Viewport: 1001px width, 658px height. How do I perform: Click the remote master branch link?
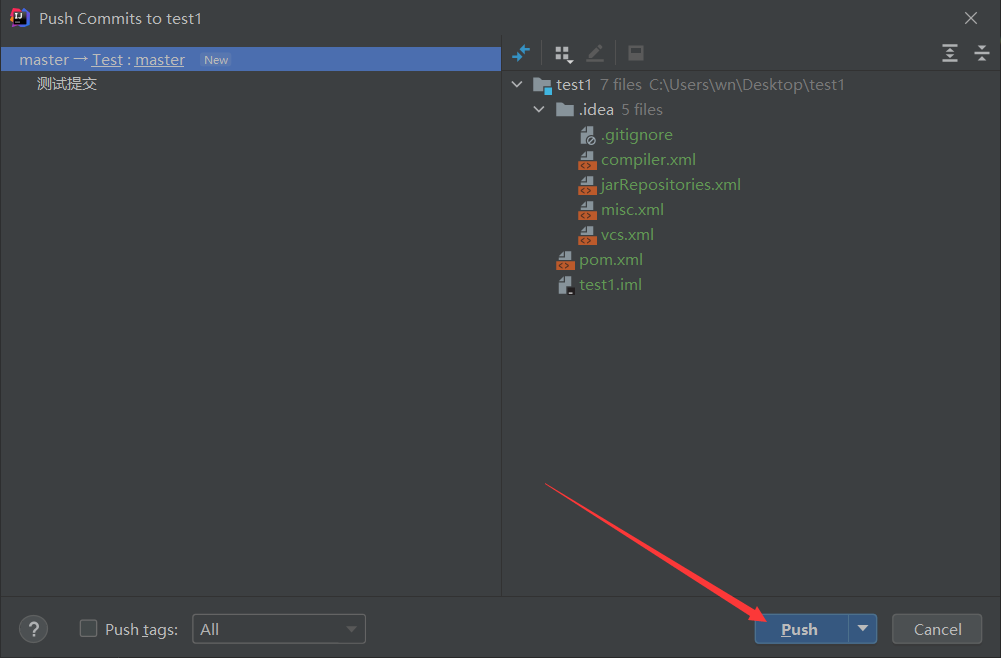[160, 59]
